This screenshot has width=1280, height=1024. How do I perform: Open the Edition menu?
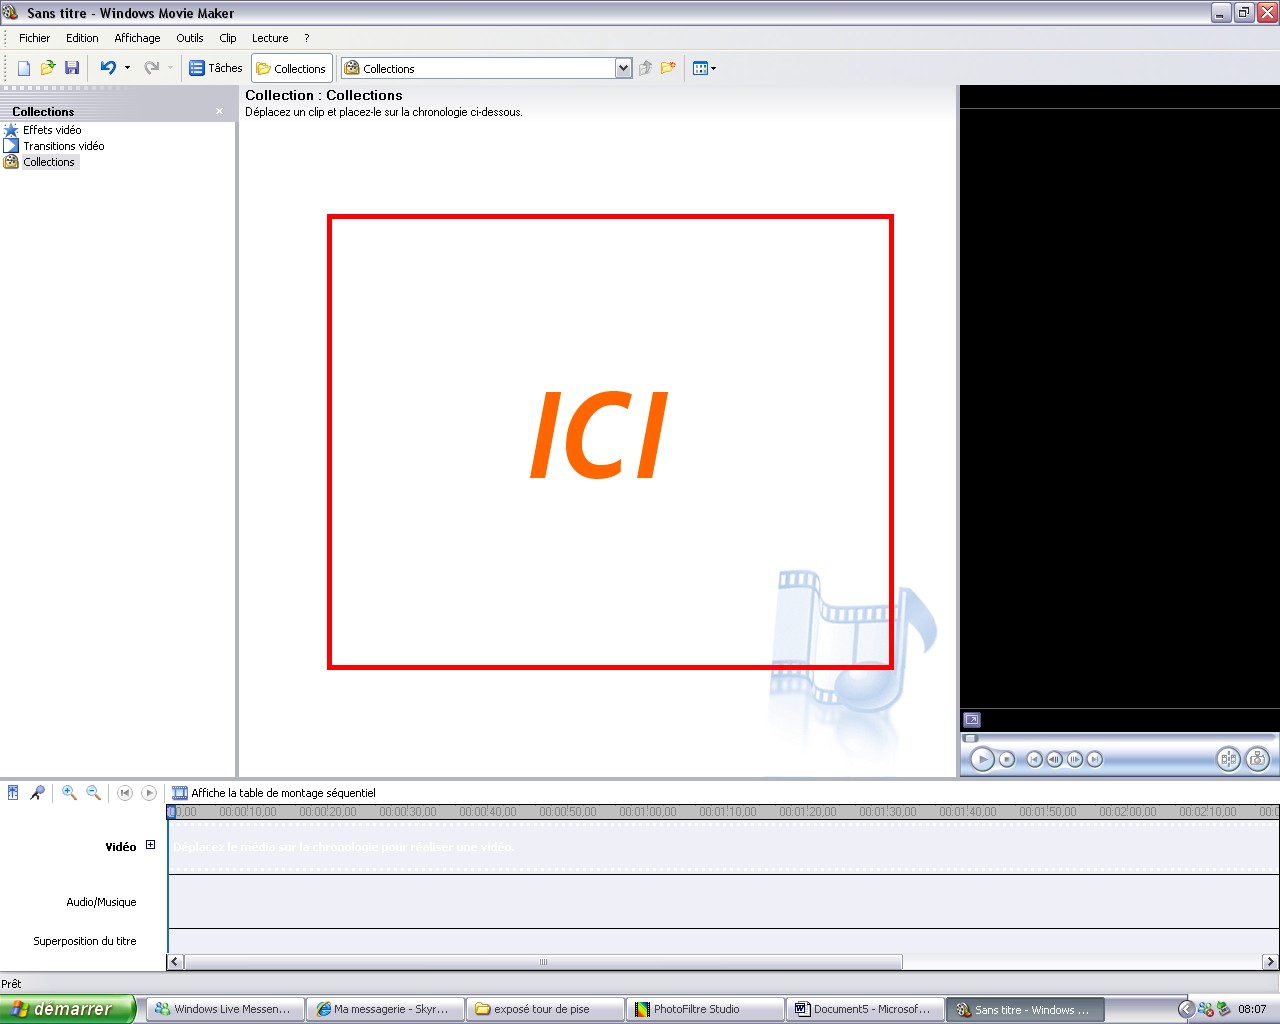point(82,38)
